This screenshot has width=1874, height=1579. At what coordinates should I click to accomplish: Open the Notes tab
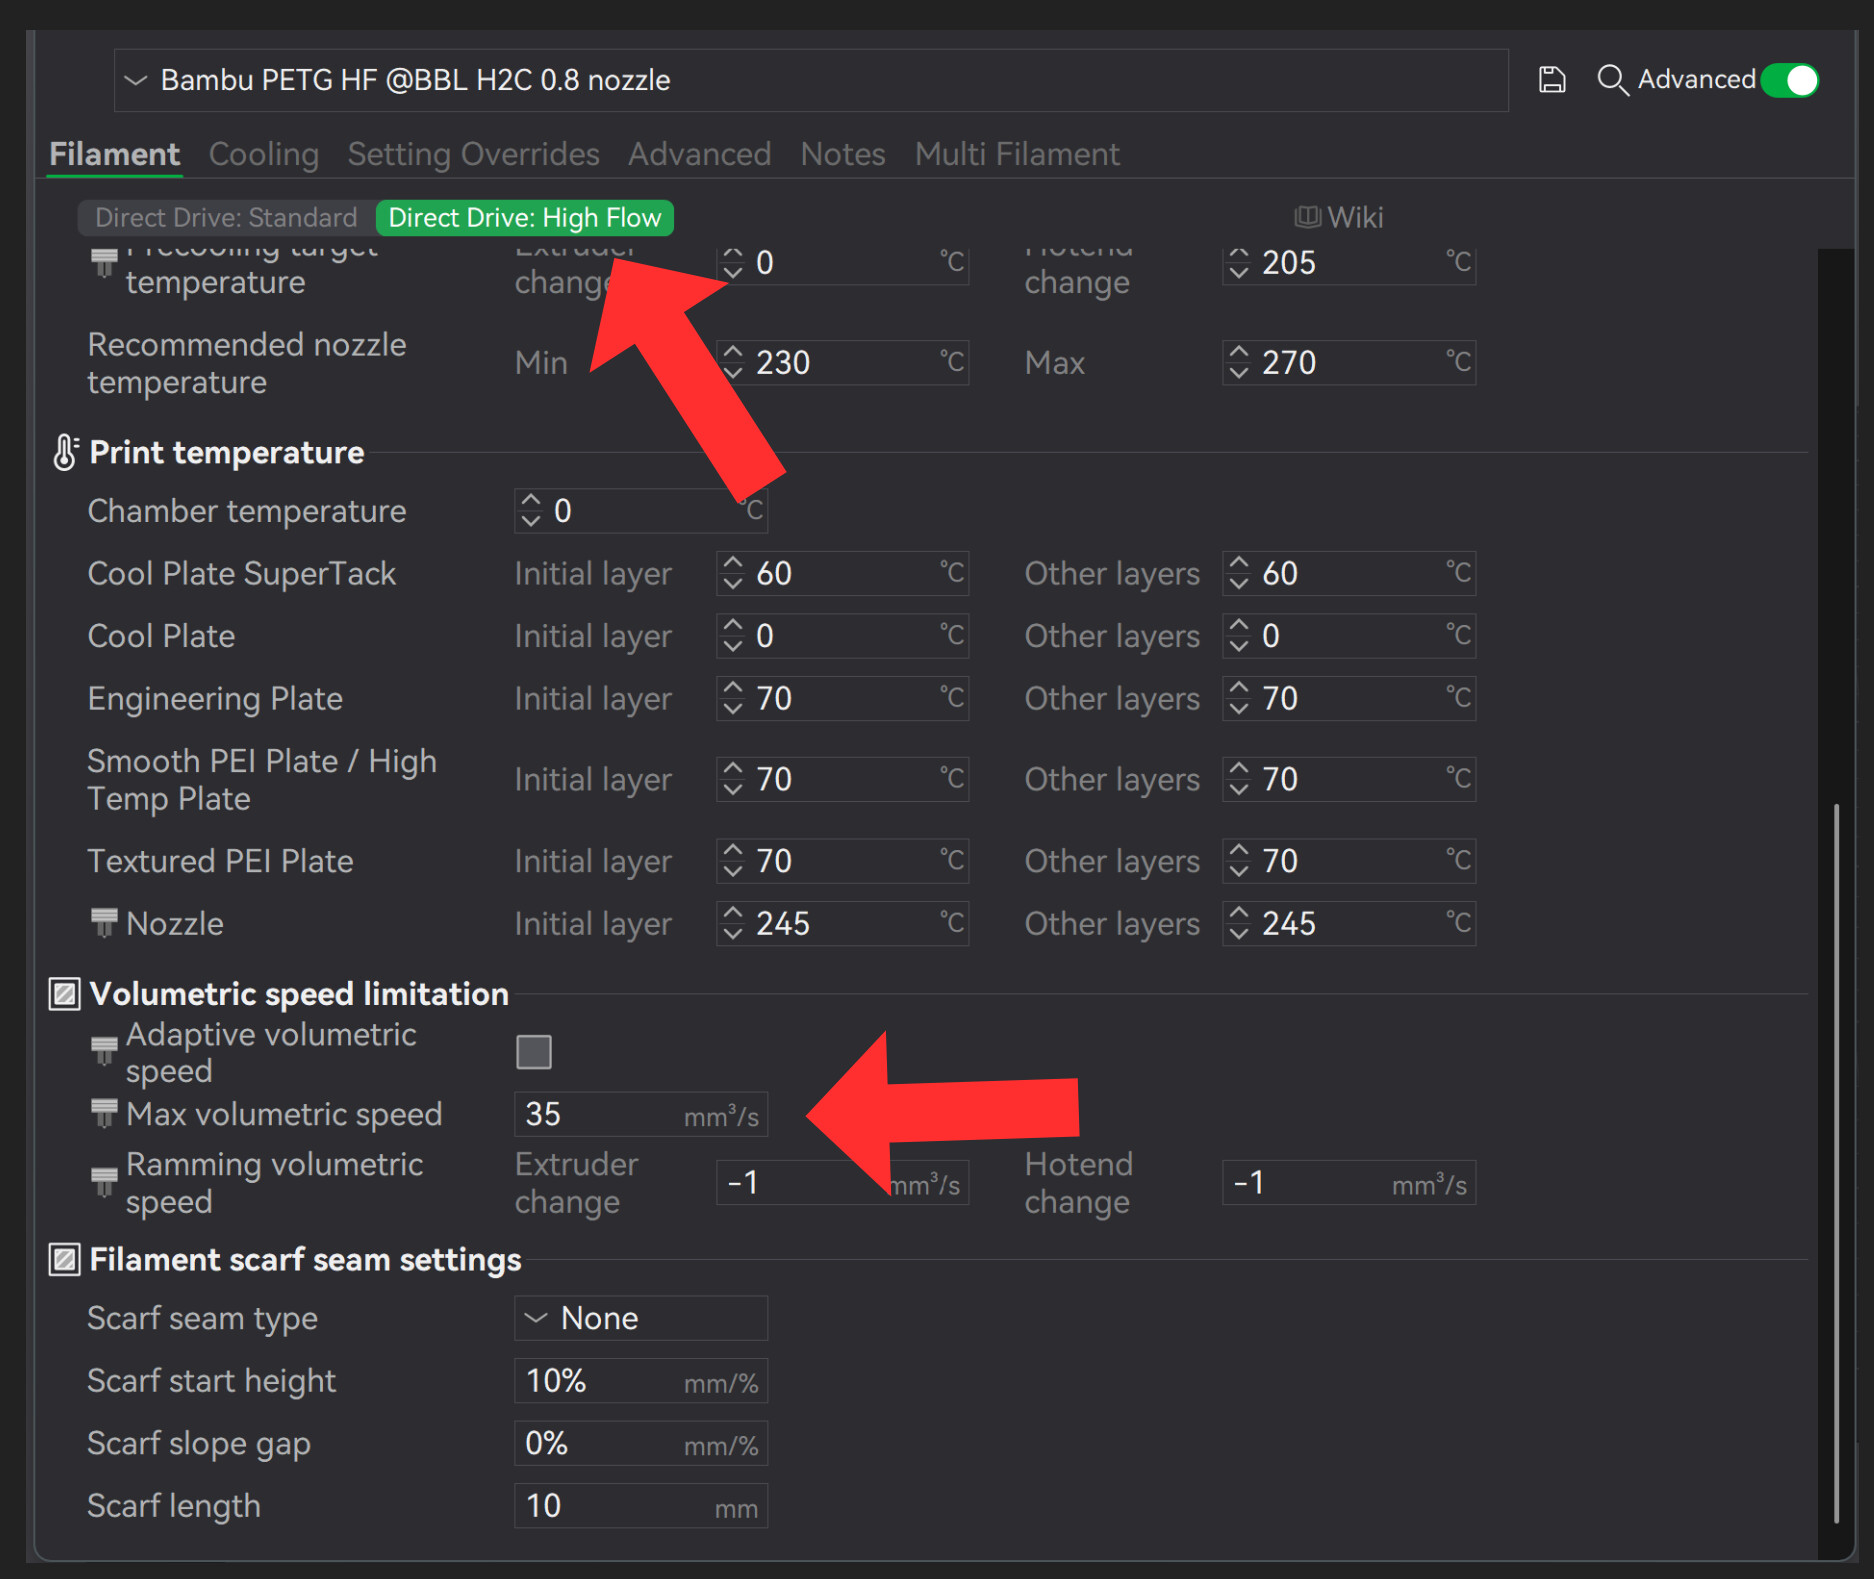[843, 154]
